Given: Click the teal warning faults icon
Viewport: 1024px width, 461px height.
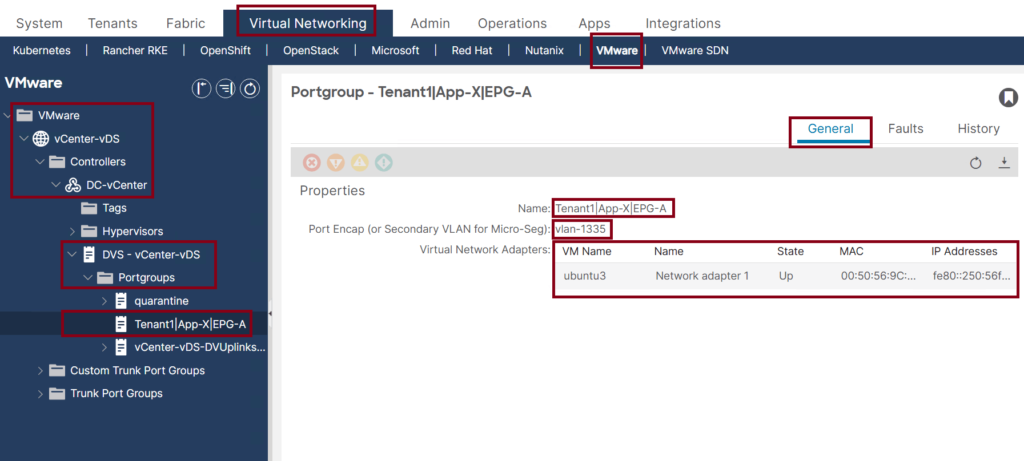Looking at the screenshot, I should 384,163.
